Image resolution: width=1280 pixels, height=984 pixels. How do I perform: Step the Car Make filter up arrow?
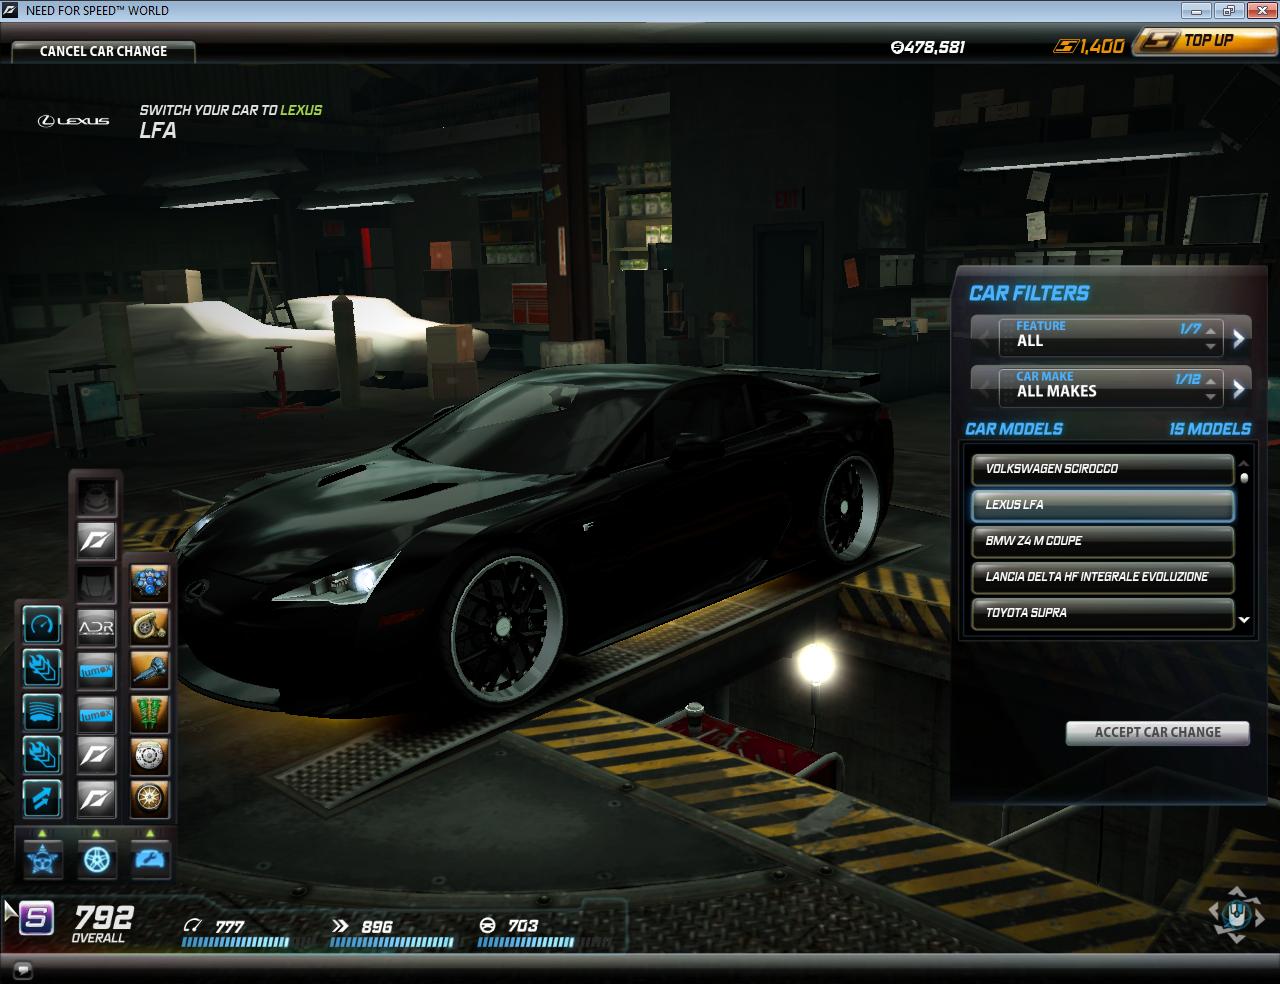1211,379
